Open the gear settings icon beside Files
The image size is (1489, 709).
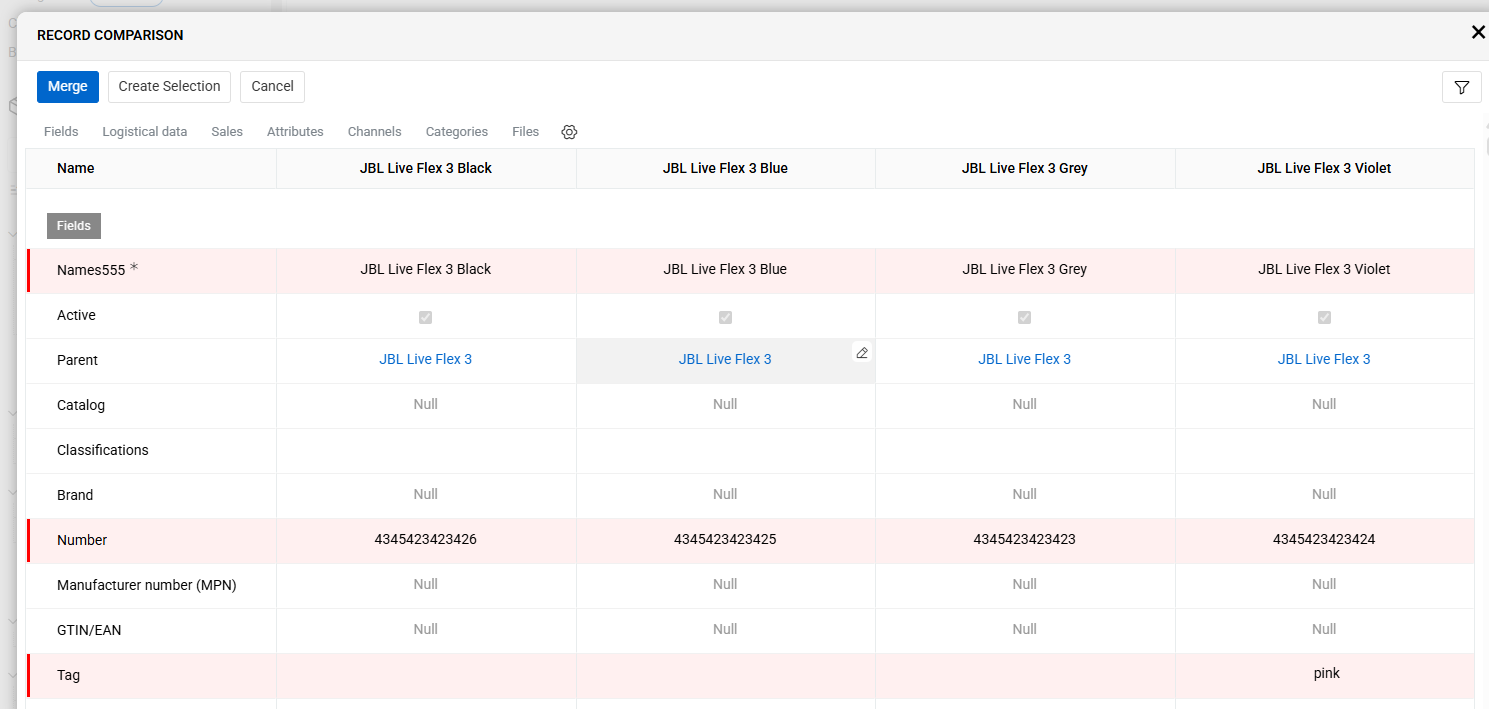(569, 132)
